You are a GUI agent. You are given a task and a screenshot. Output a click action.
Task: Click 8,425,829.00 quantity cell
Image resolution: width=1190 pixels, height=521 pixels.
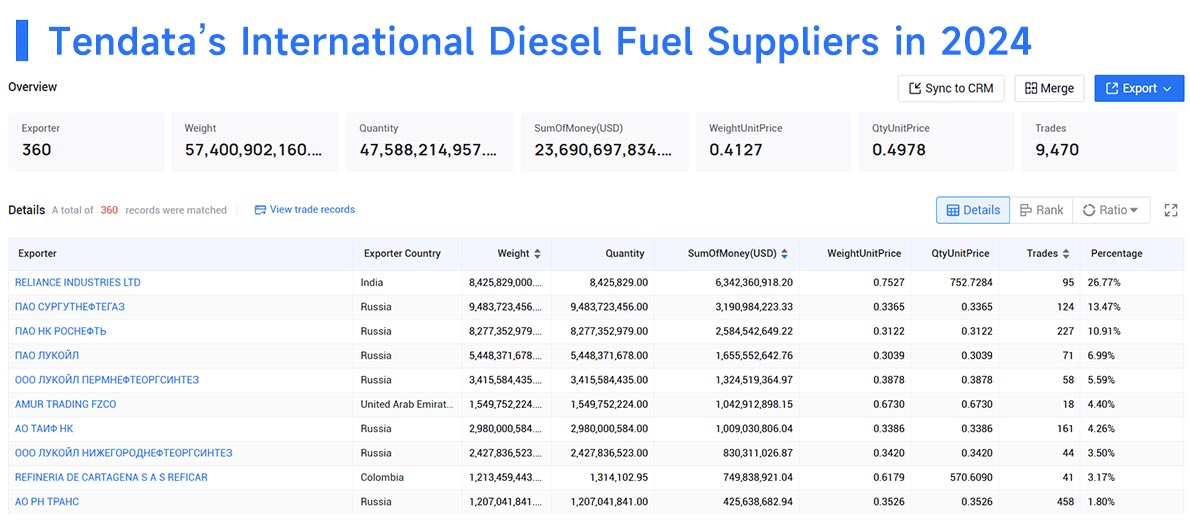click(x=619, y=283)
